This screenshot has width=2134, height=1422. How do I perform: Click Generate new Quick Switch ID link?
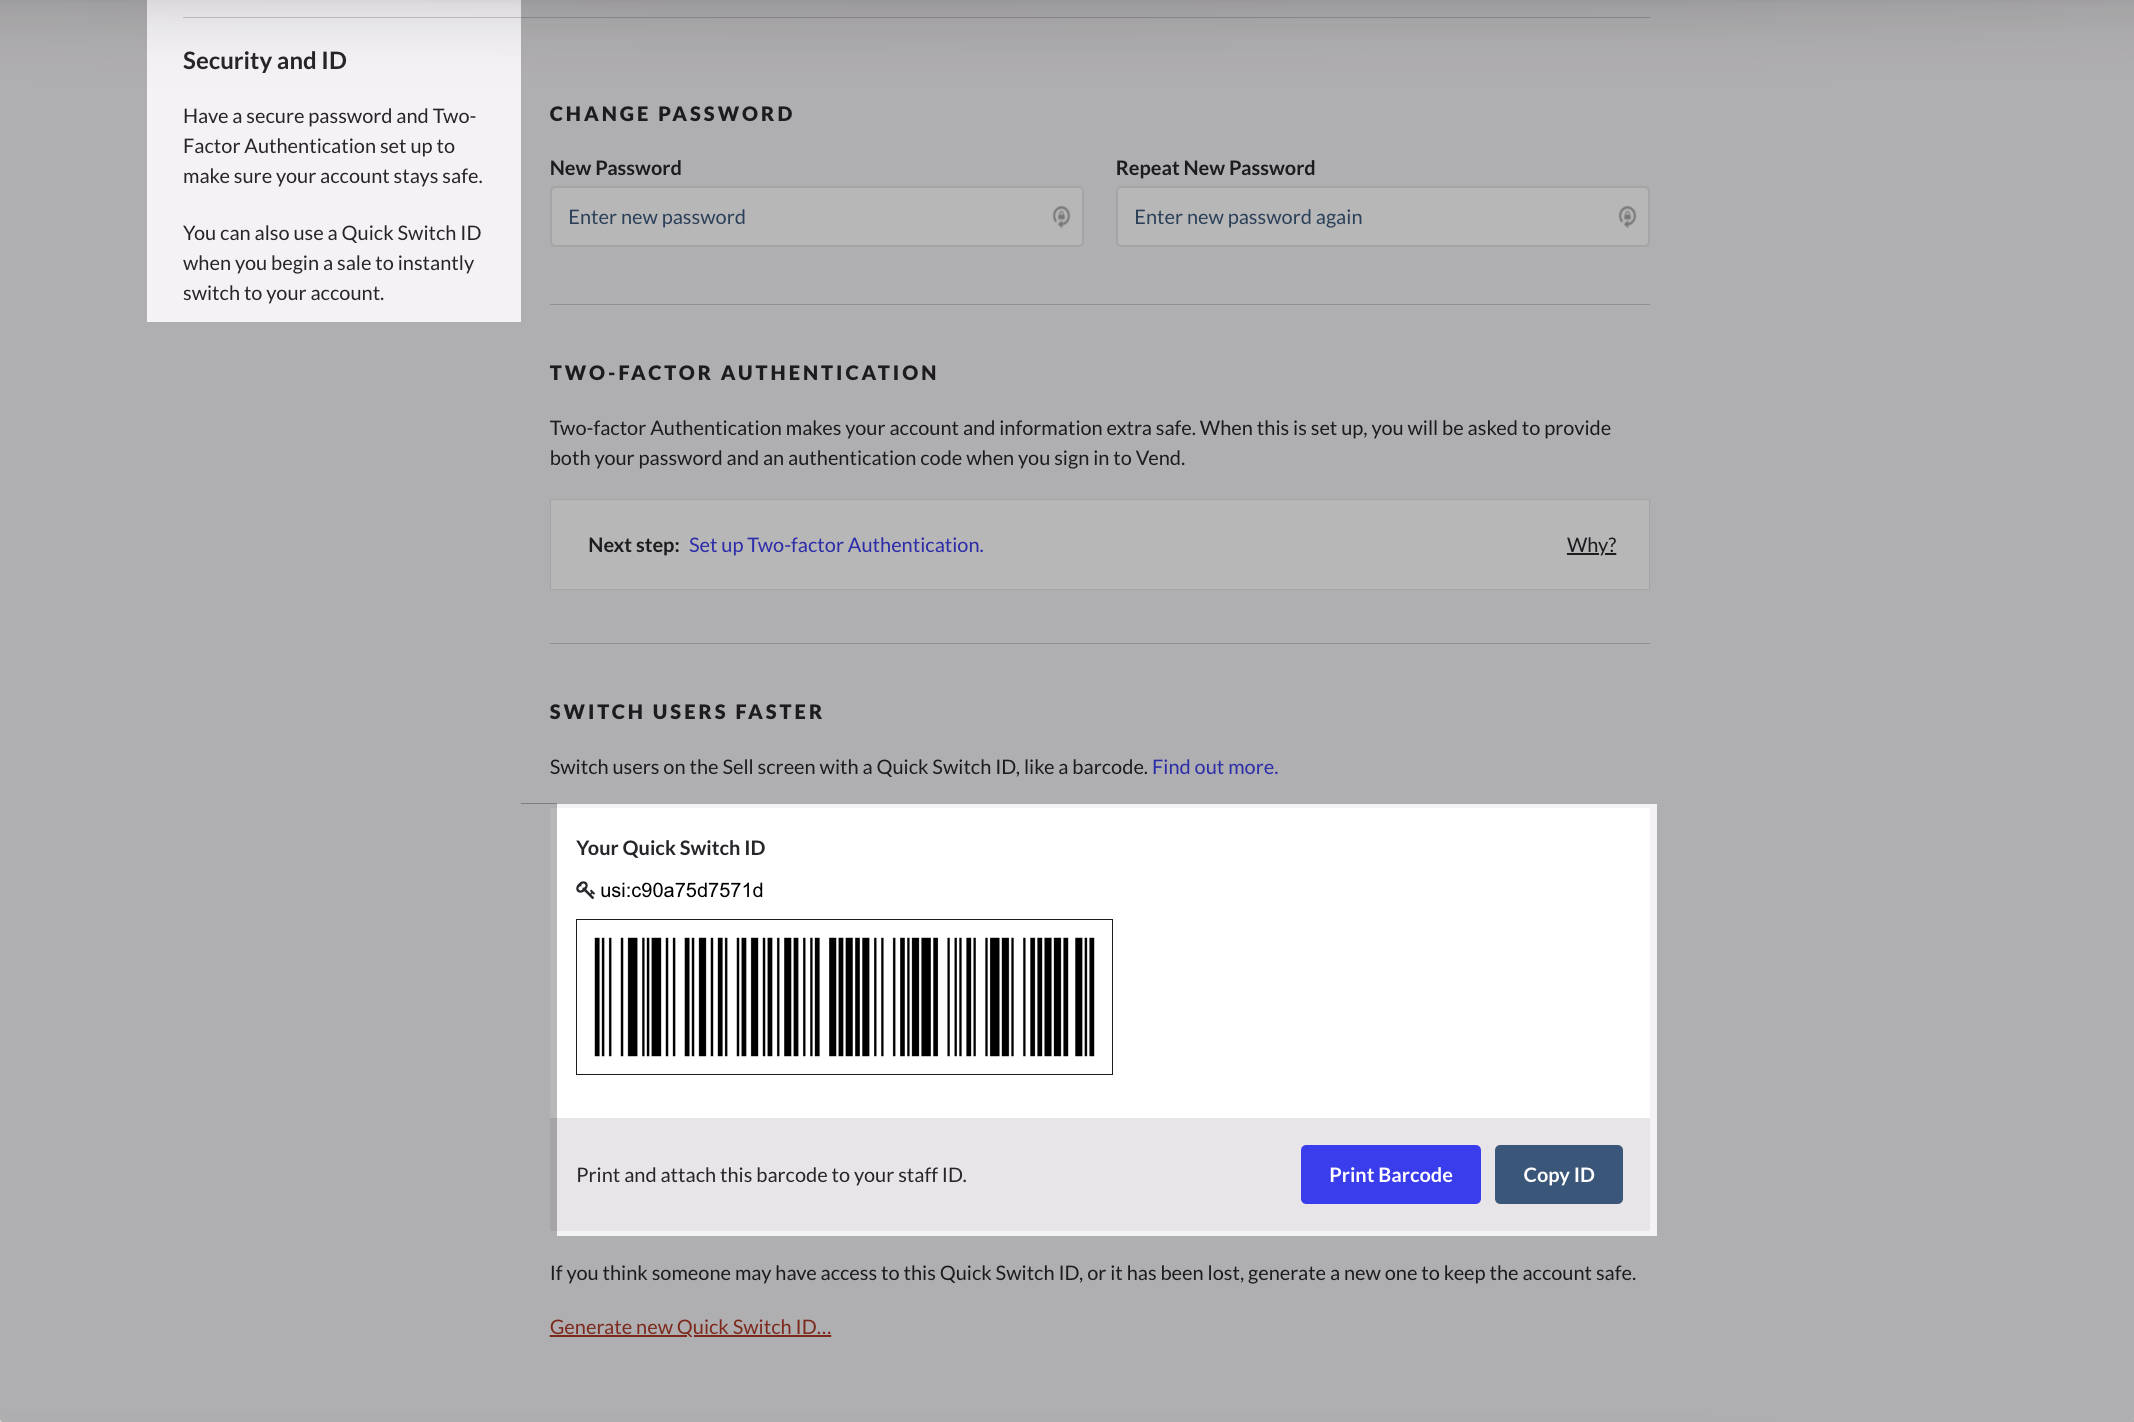[690, 1327]
